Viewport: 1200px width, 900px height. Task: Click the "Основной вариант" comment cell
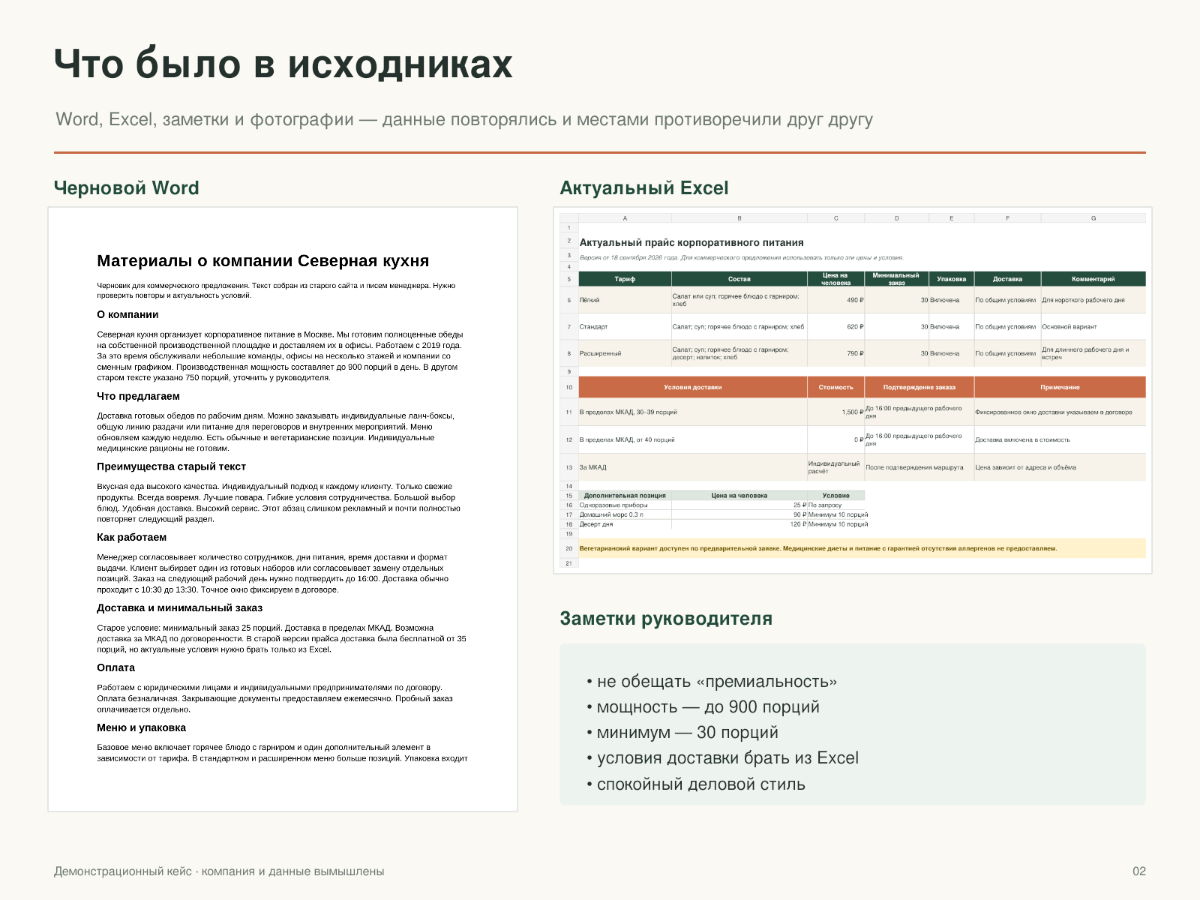[x=1093, y=326]
